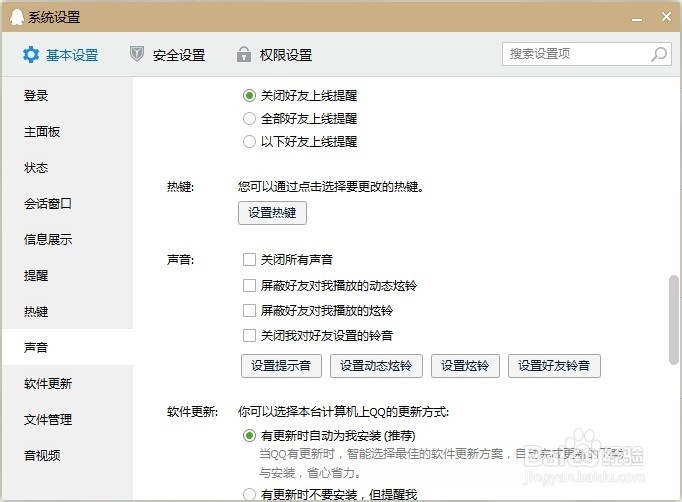This screenshot has width=682, height=502.
Task: Open the 热键 sidebar section
Action: click(67, 311)
